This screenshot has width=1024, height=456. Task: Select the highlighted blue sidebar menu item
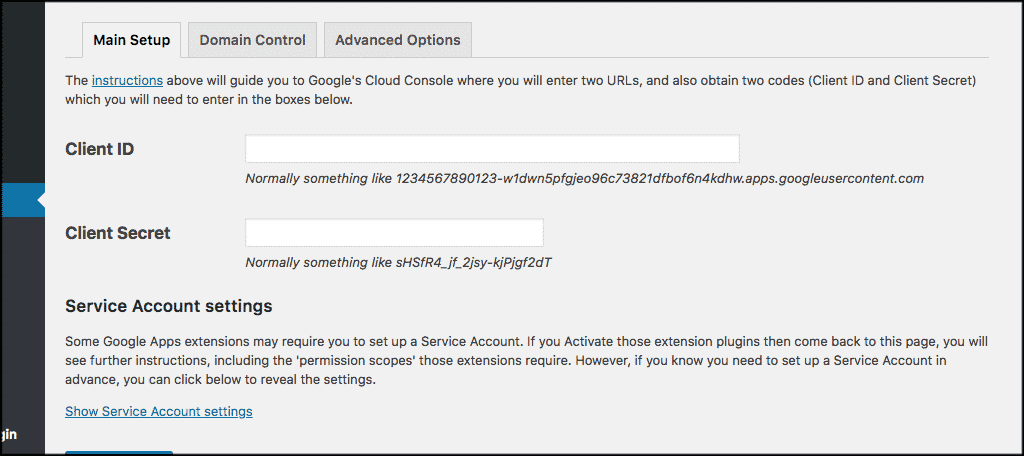[22, 200]
